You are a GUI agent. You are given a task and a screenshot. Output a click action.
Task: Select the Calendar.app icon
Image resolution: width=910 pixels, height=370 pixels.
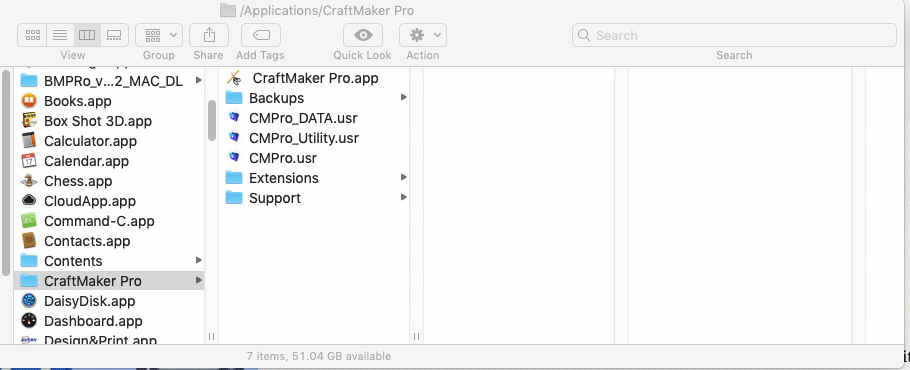[x=29, y=161]
